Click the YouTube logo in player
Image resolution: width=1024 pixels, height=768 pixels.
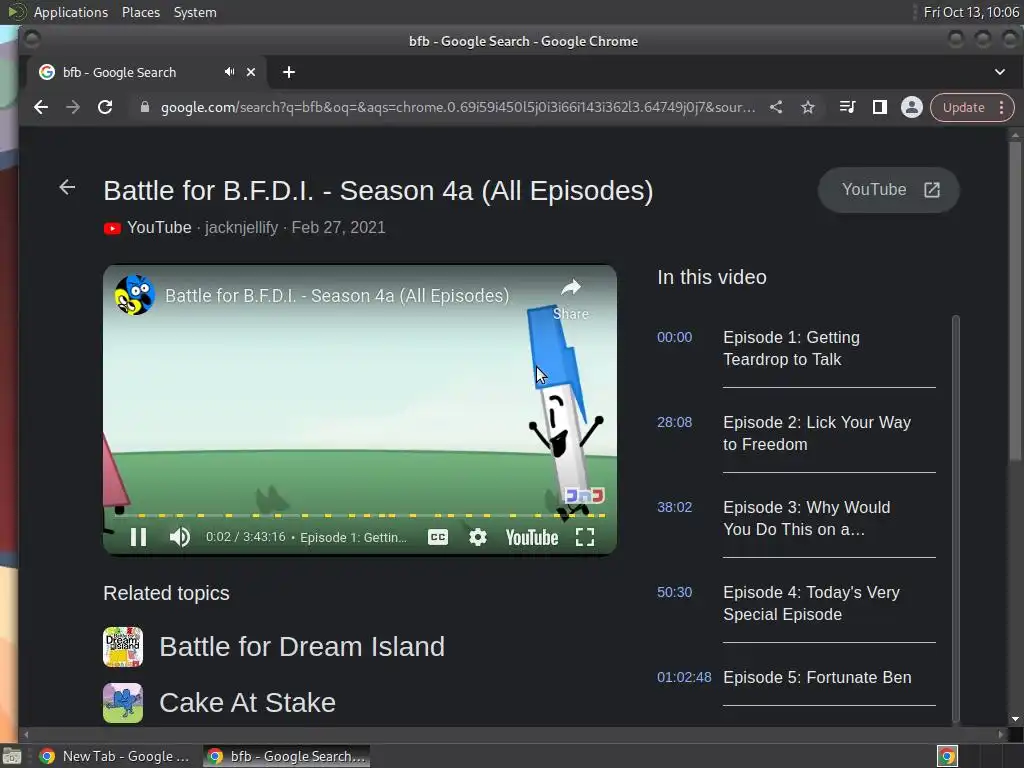(532, 537)
